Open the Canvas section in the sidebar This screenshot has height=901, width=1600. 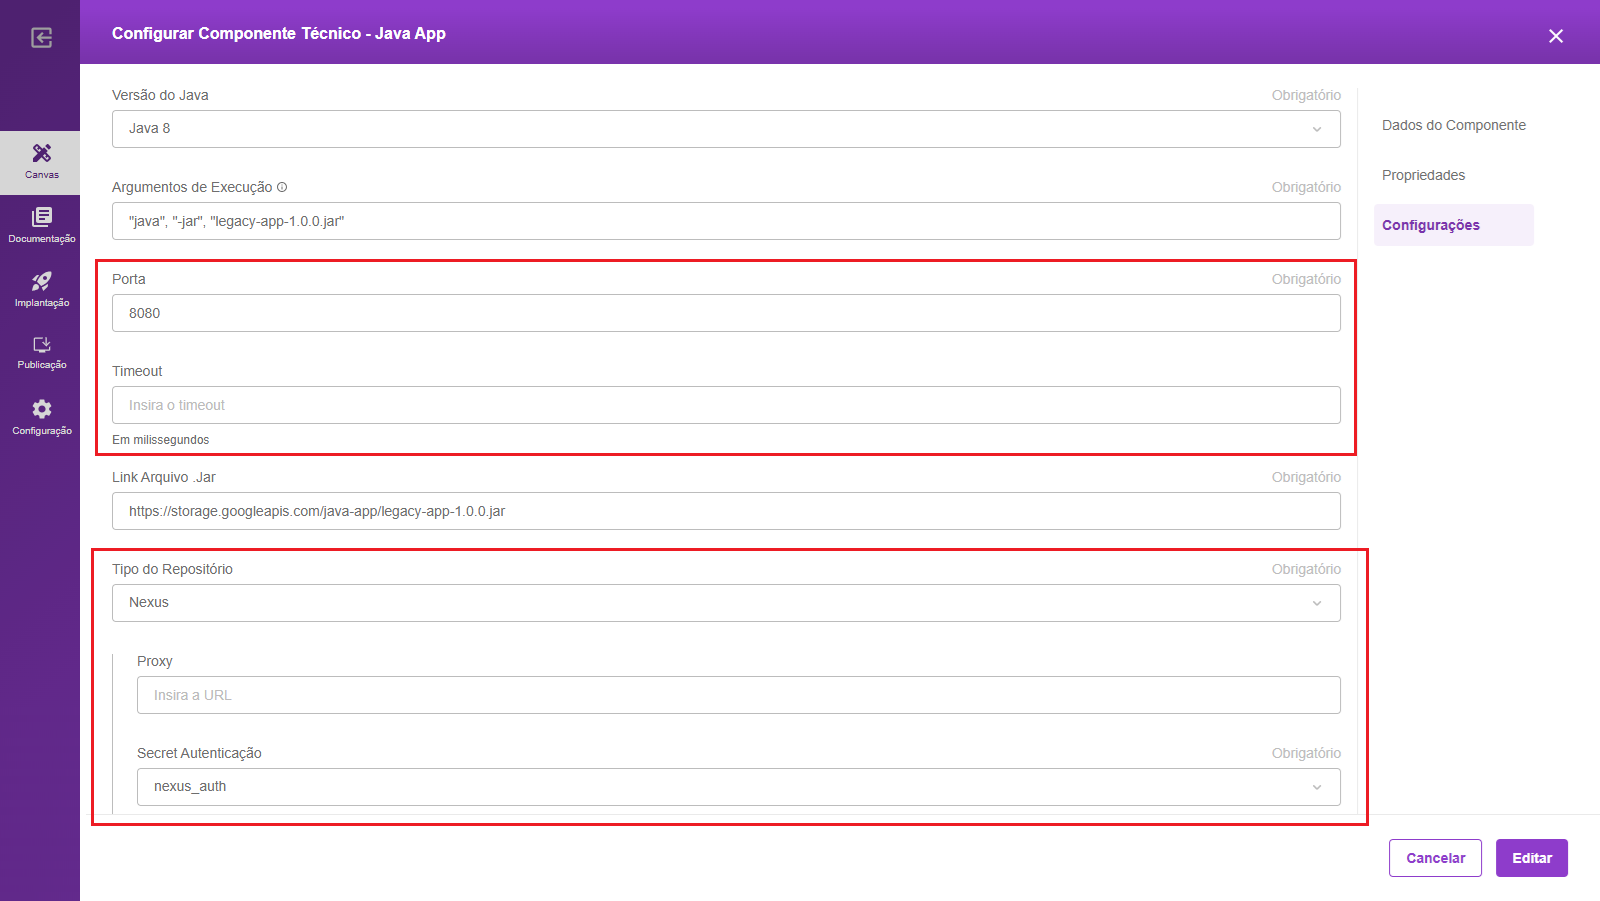[x=41, y=160]
